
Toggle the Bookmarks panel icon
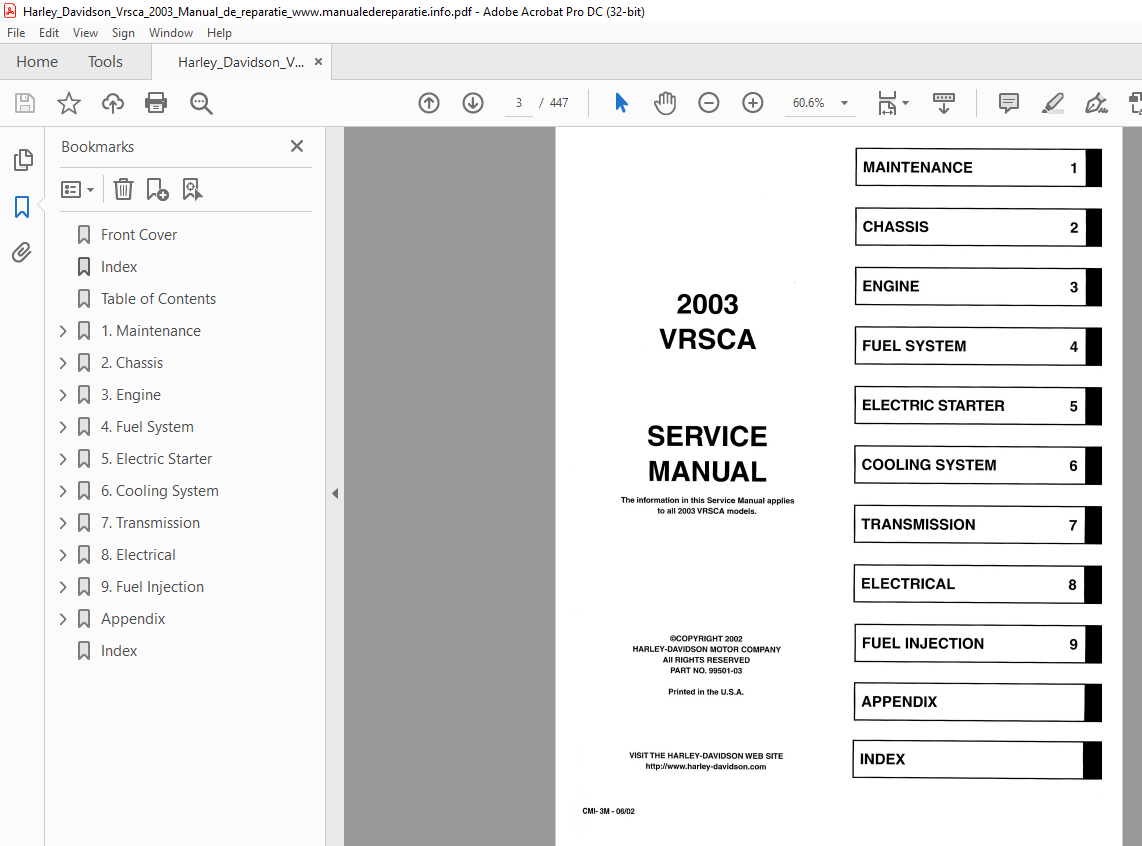pyautogui.click(x=22, y=207)
